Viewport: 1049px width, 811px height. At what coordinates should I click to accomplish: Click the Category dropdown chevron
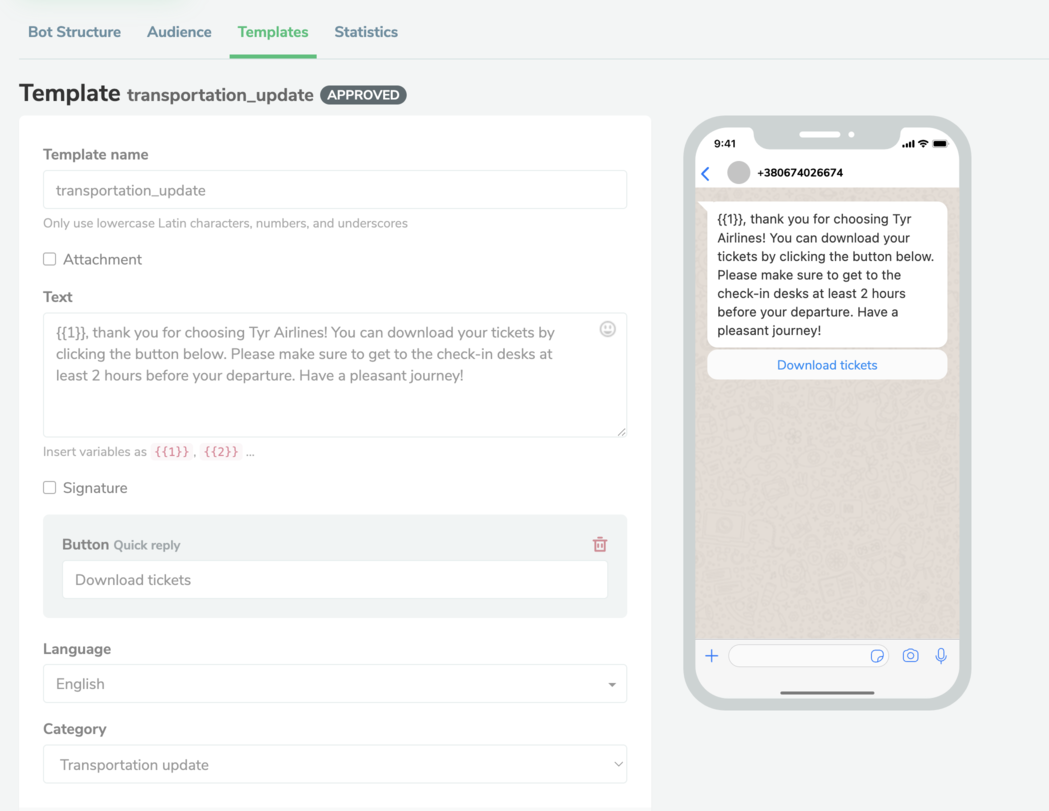(618, 764)
